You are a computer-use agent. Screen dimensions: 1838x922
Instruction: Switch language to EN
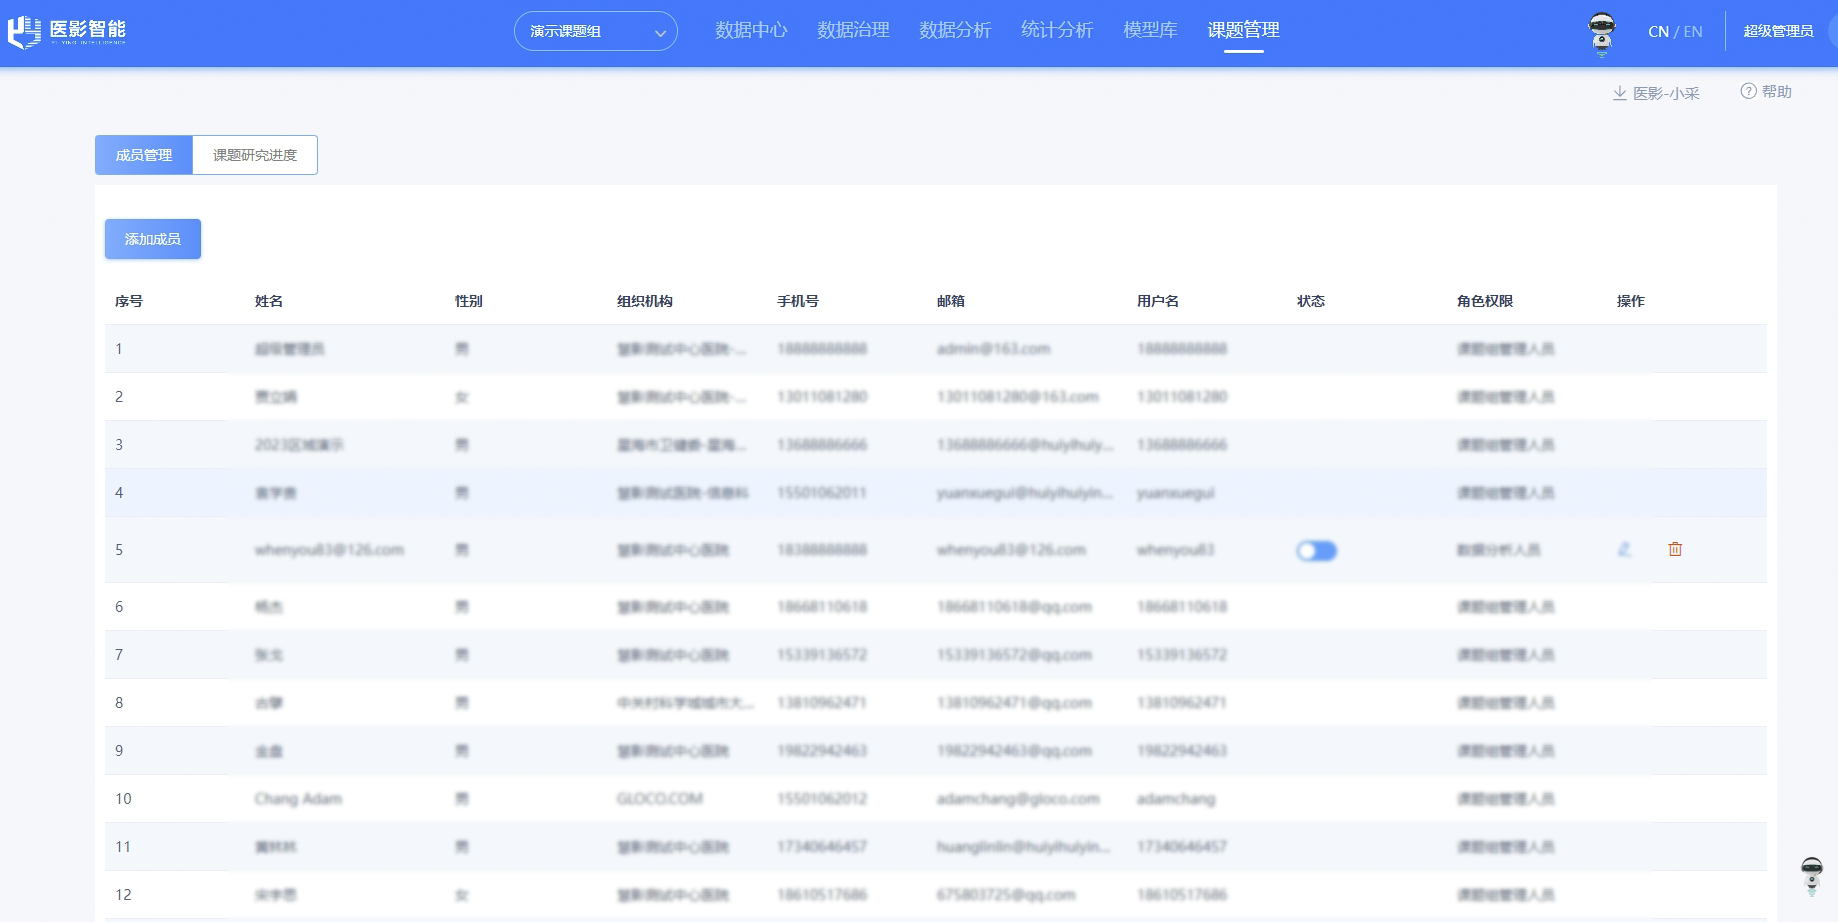[1693, 31]
